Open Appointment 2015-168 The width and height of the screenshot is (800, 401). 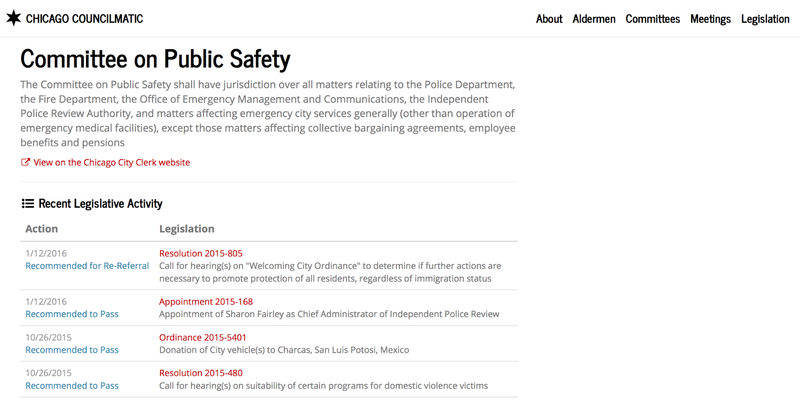205,302
